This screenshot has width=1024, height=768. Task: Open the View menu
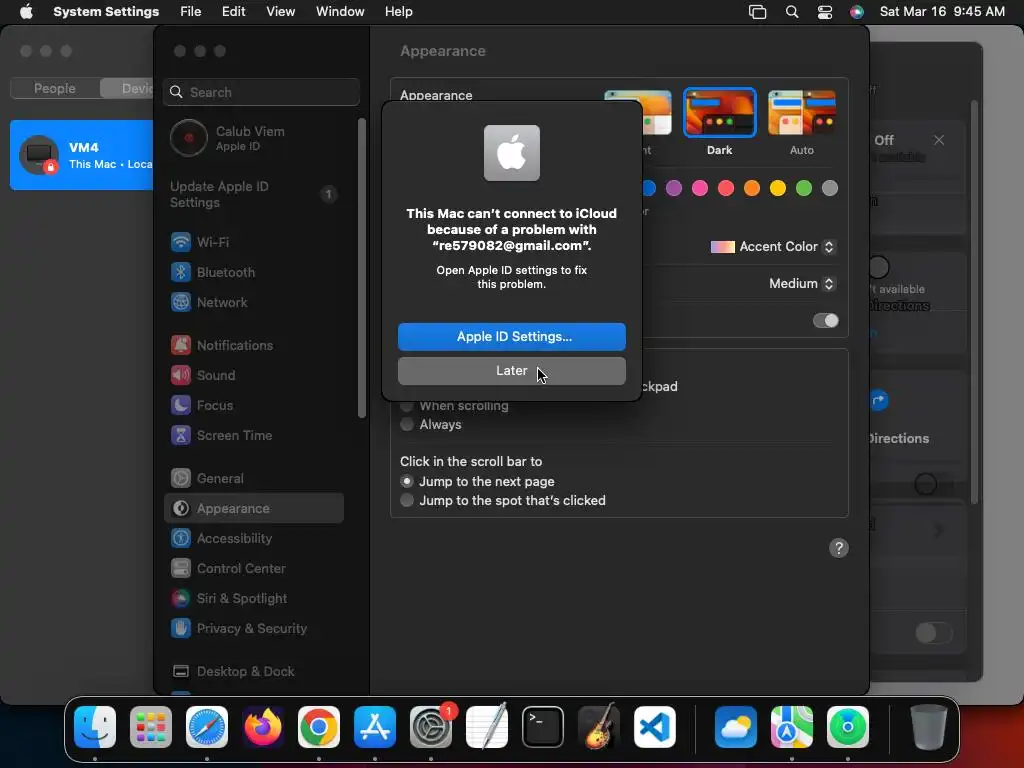(x=280, y=12)
